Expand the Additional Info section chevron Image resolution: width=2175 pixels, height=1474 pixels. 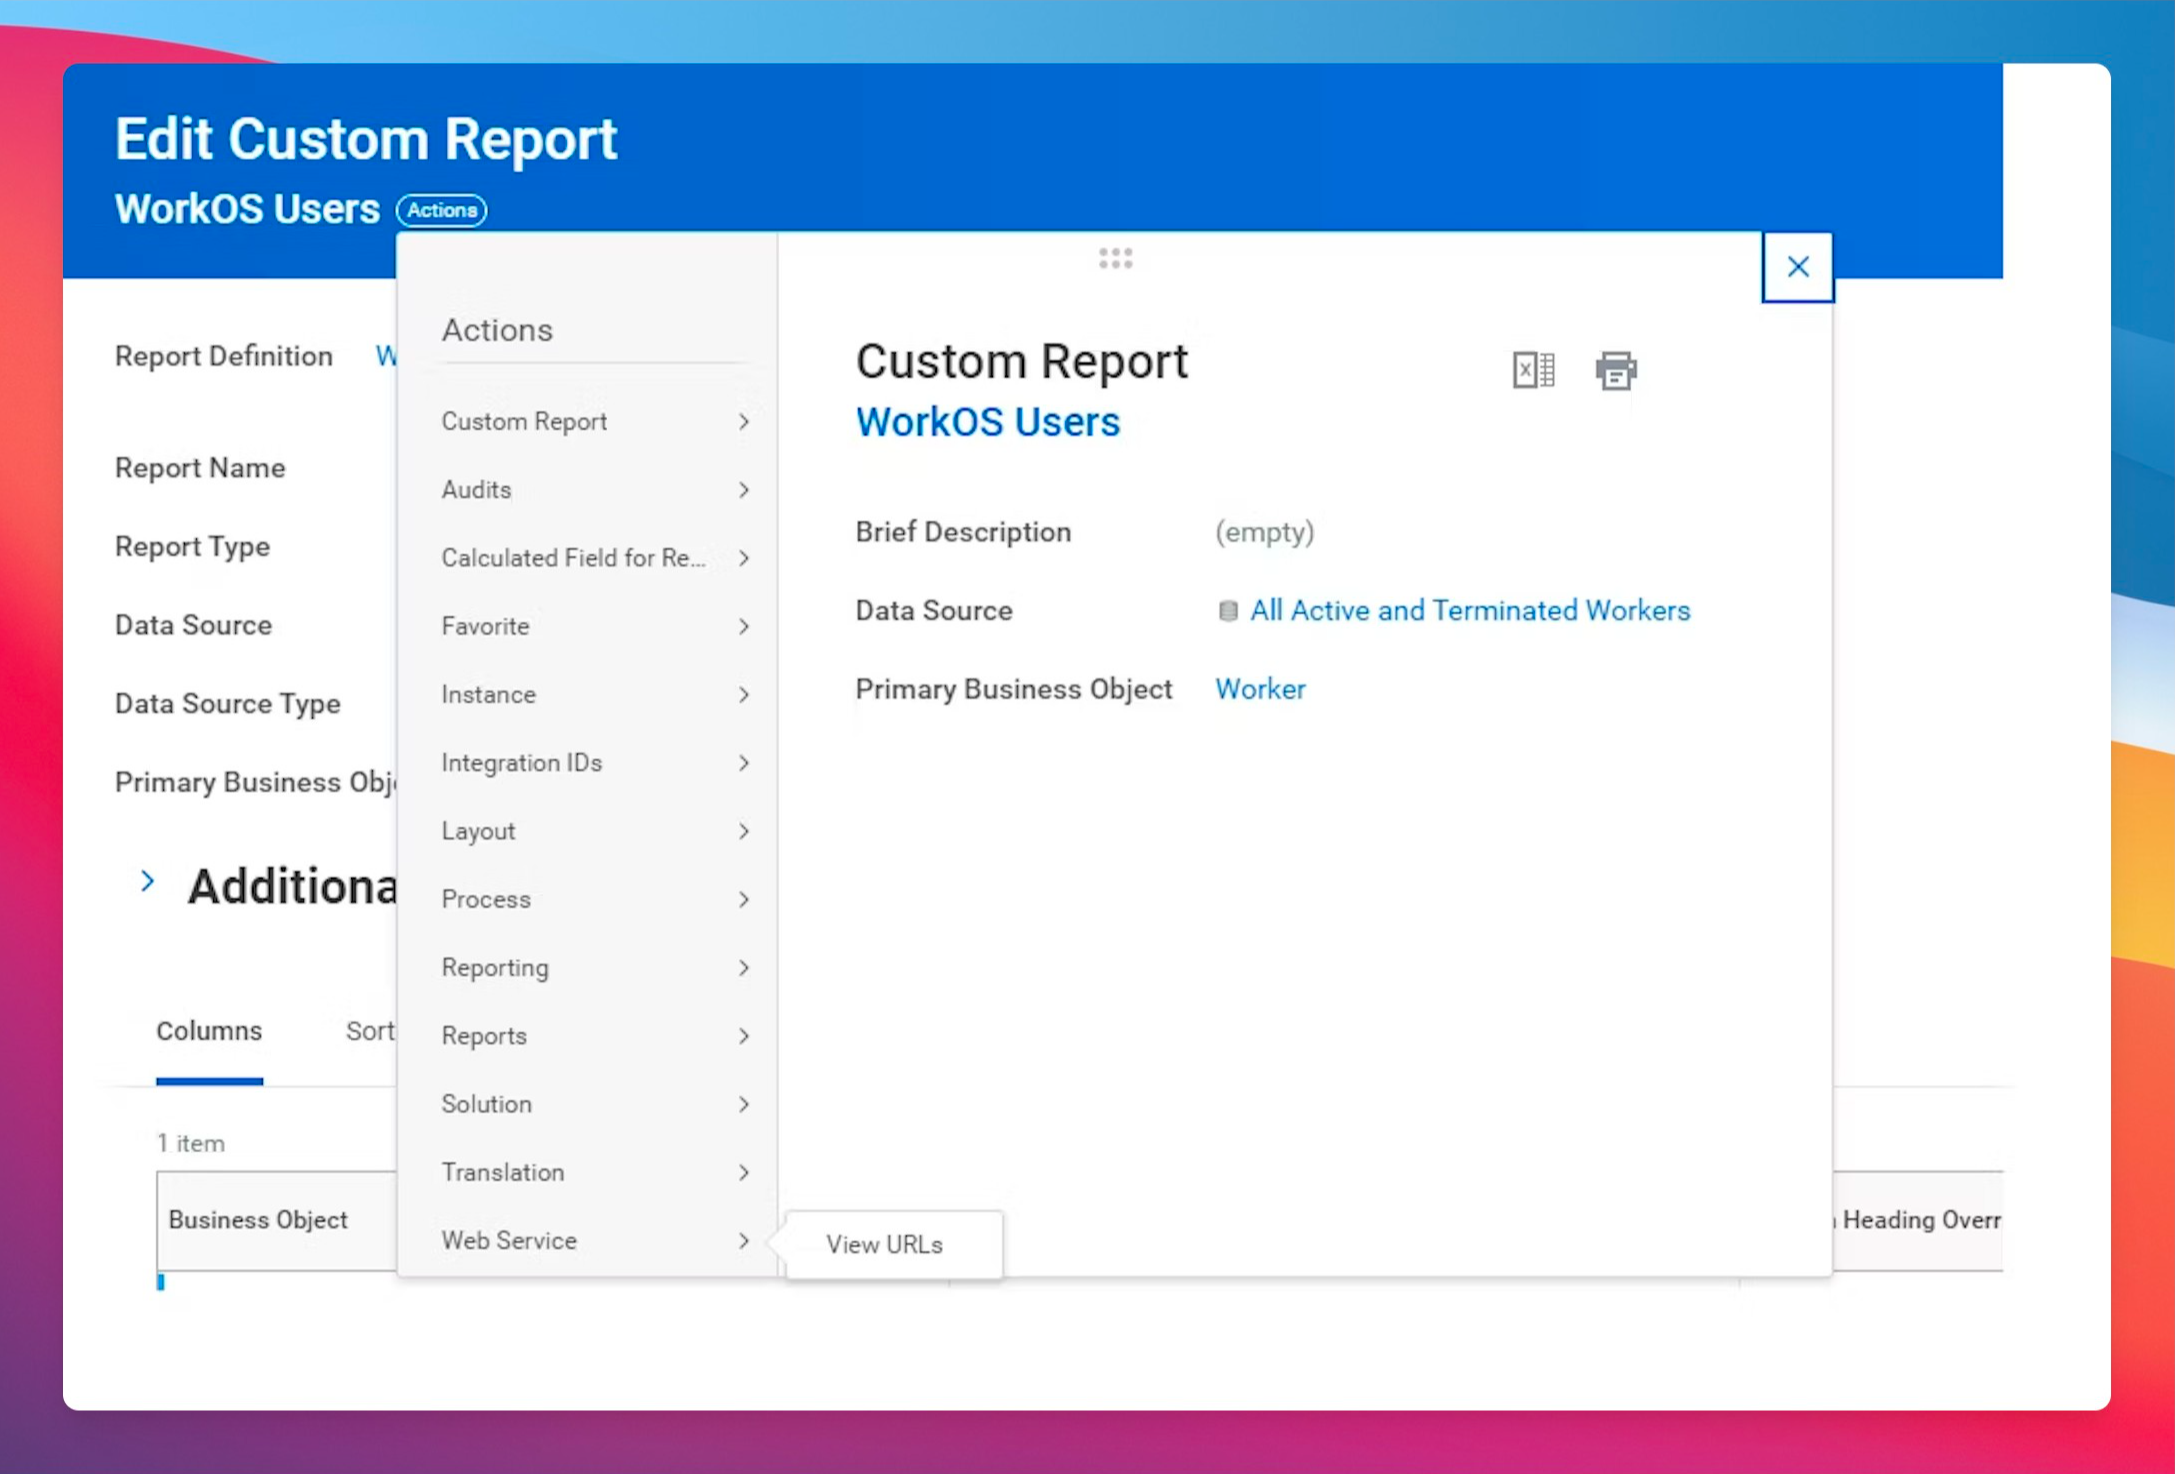point(148,882)
